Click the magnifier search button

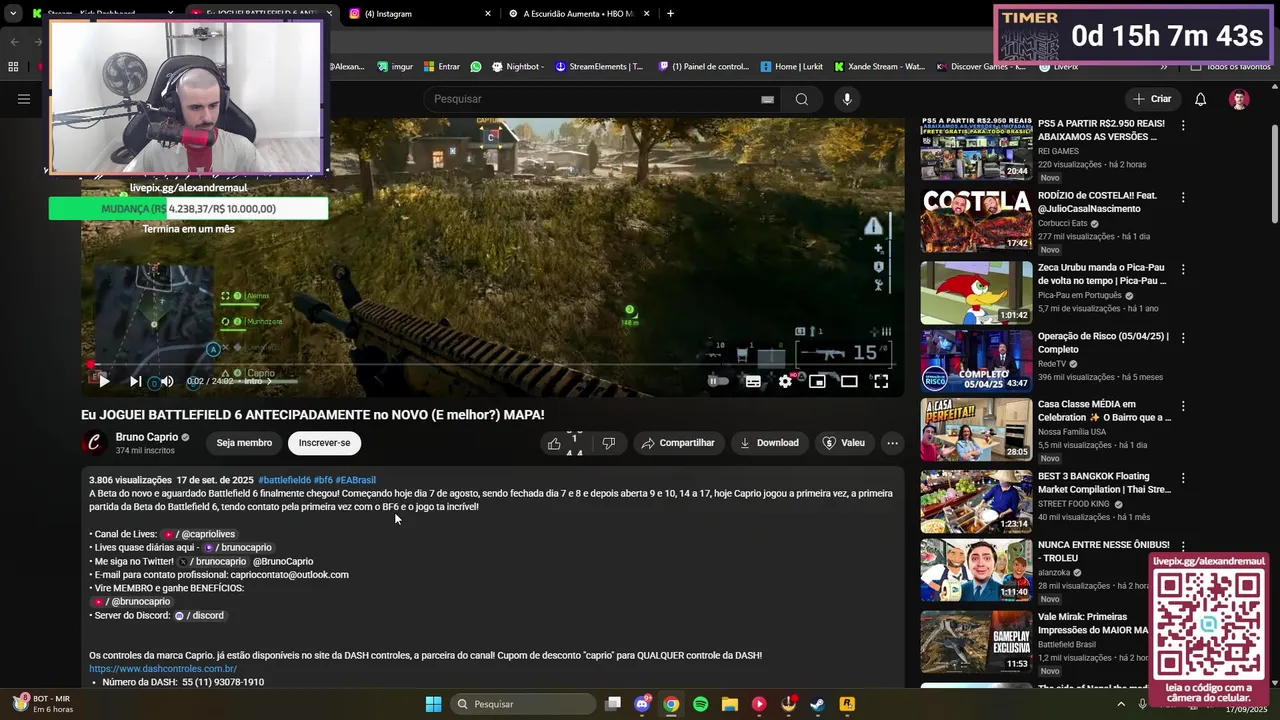802,99
